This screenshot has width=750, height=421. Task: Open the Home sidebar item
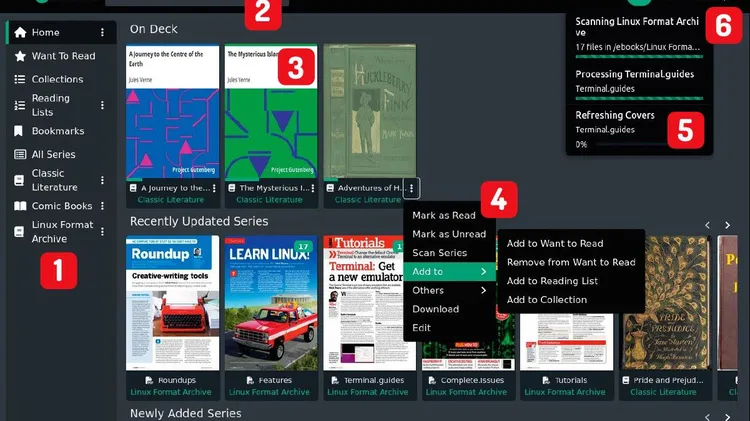[x=61, y=33]
